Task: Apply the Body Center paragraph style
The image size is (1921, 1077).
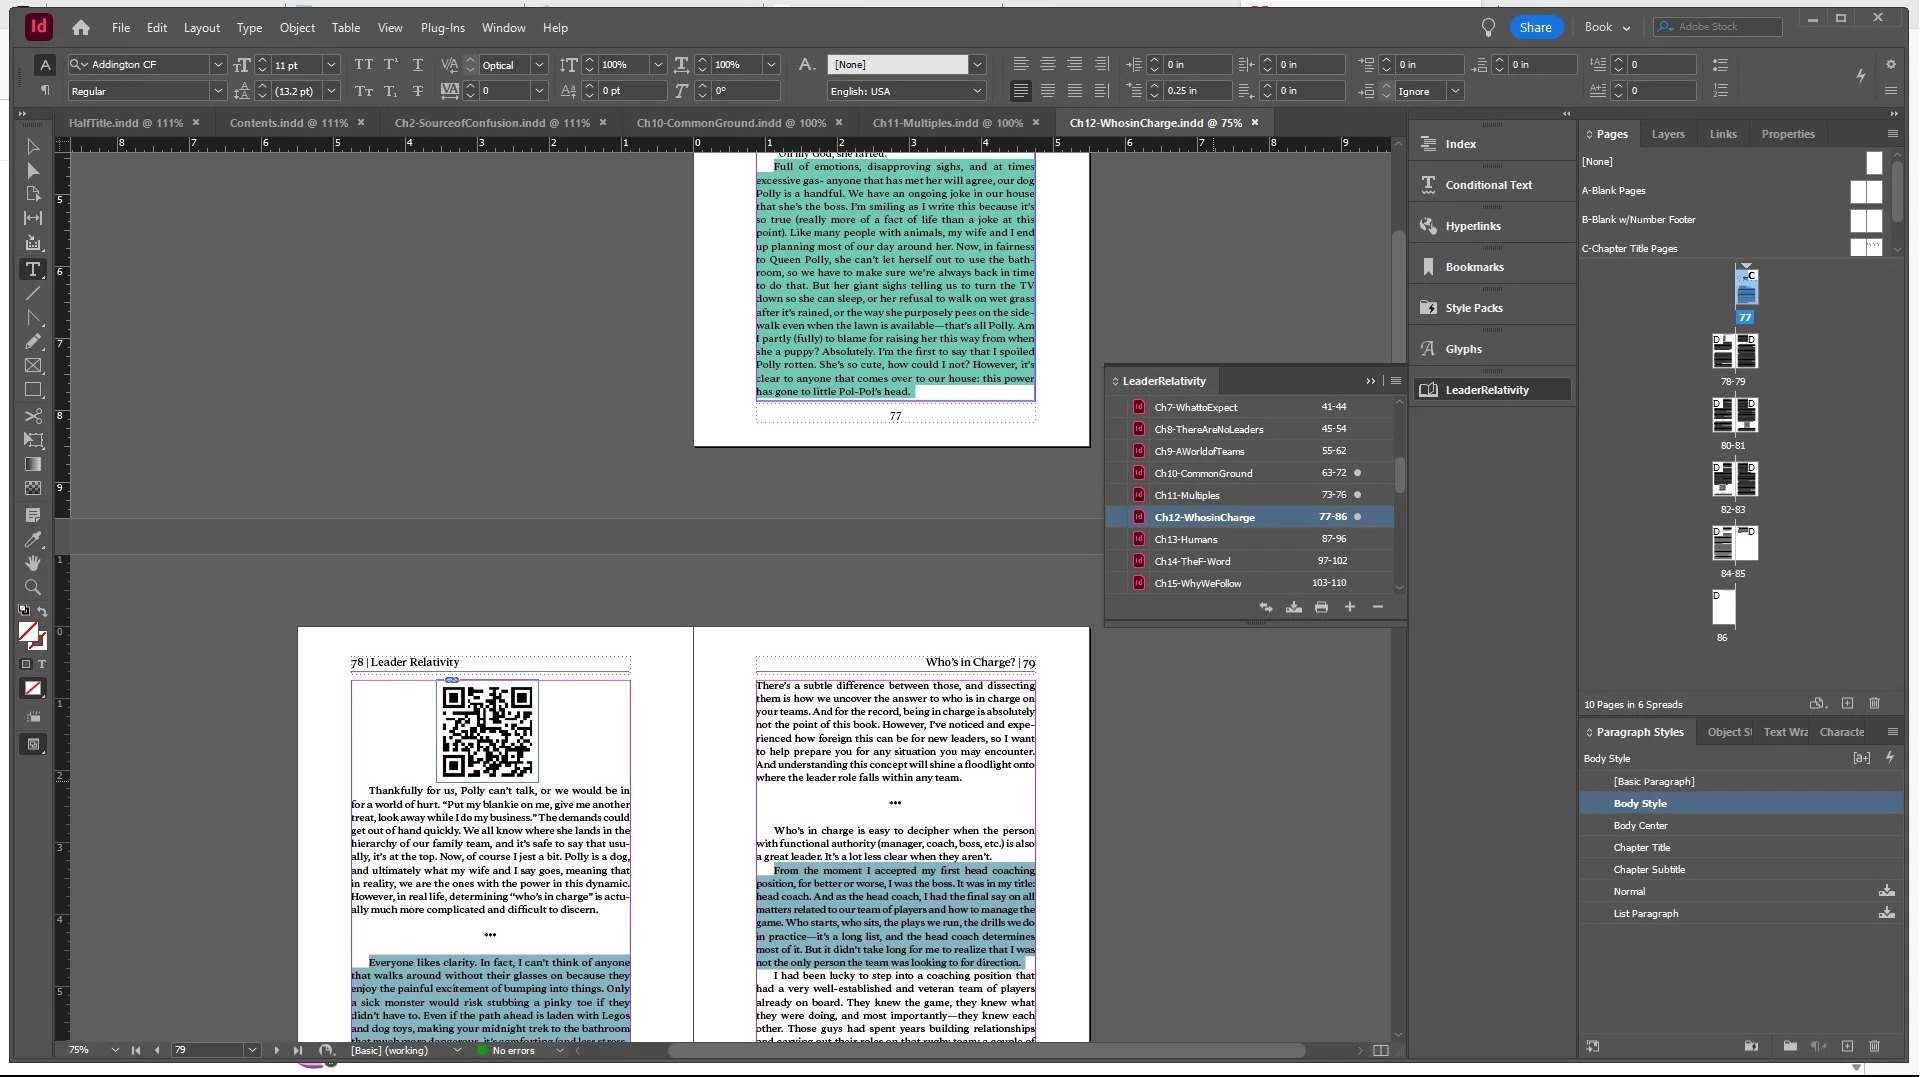Action: tap(1640, 825)
